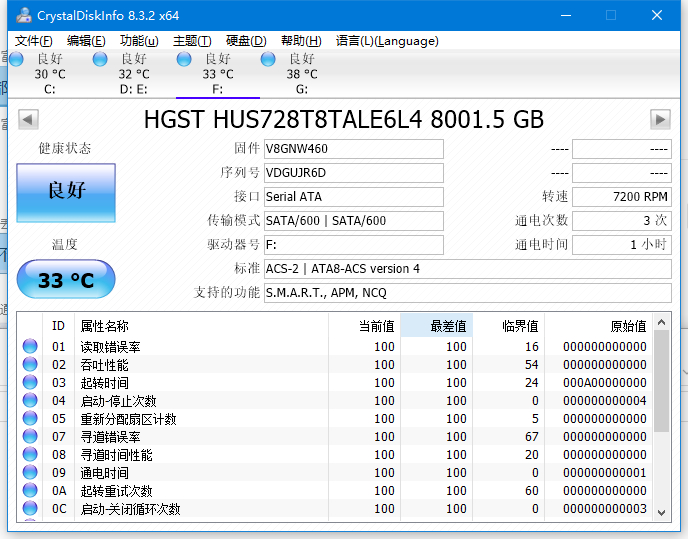
Task: Open the 语言(L)(Language) menu
Action: (387, 41)
